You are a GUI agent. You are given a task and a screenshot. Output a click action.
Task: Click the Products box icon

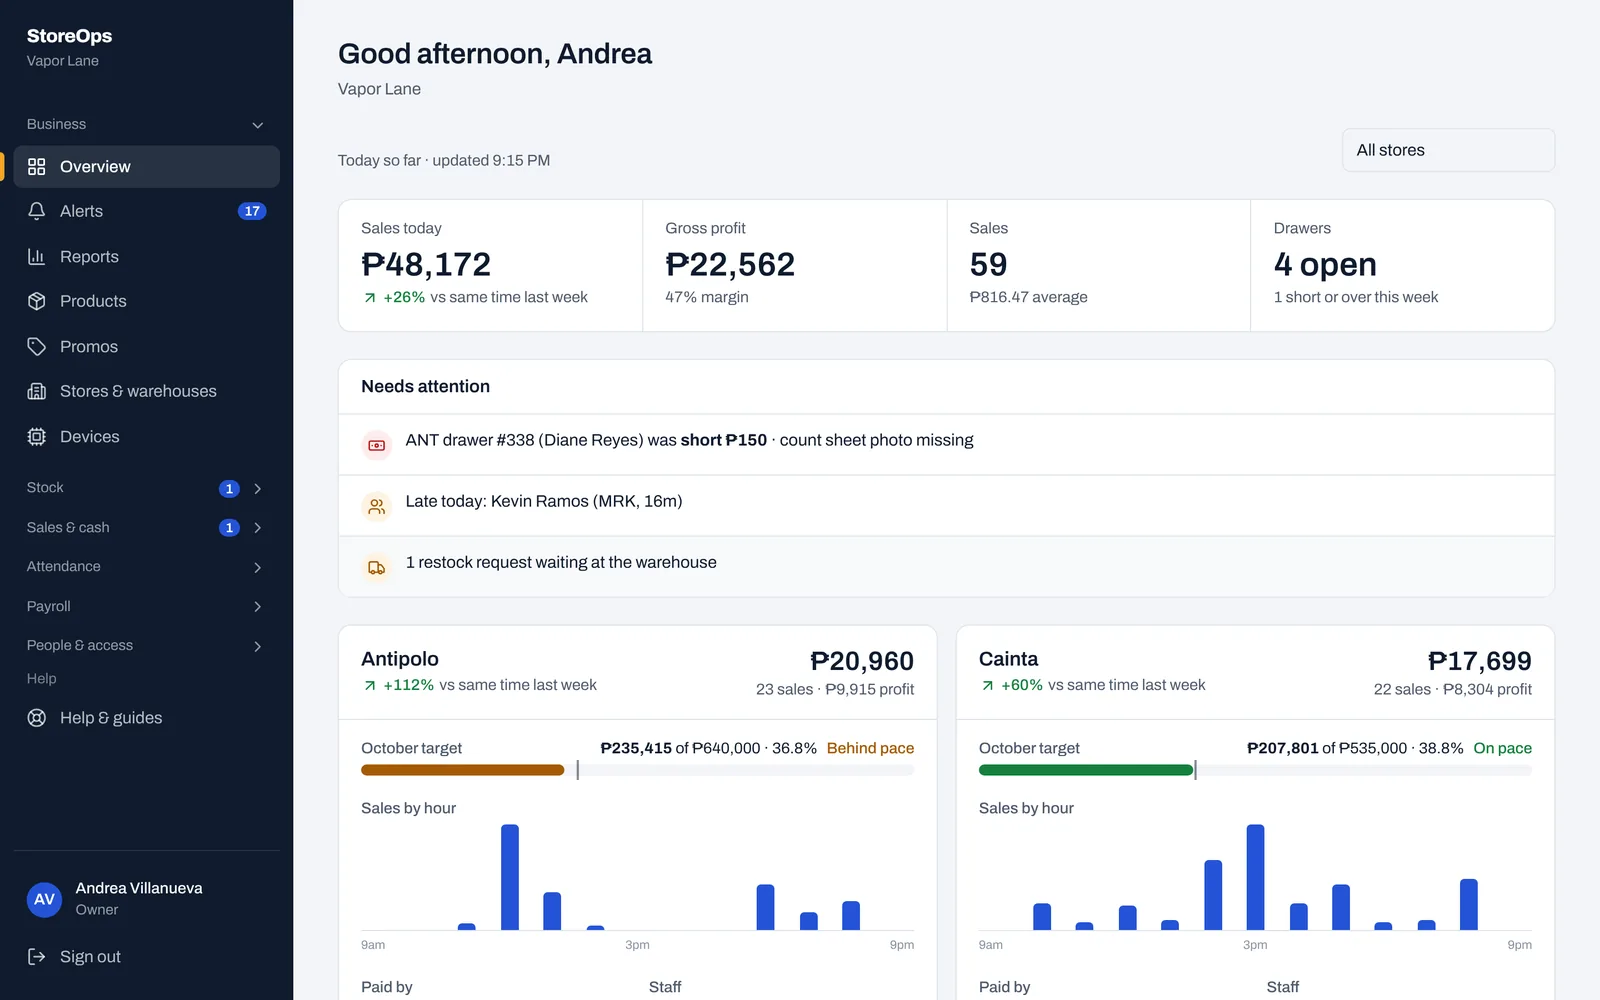pos(37,301)
